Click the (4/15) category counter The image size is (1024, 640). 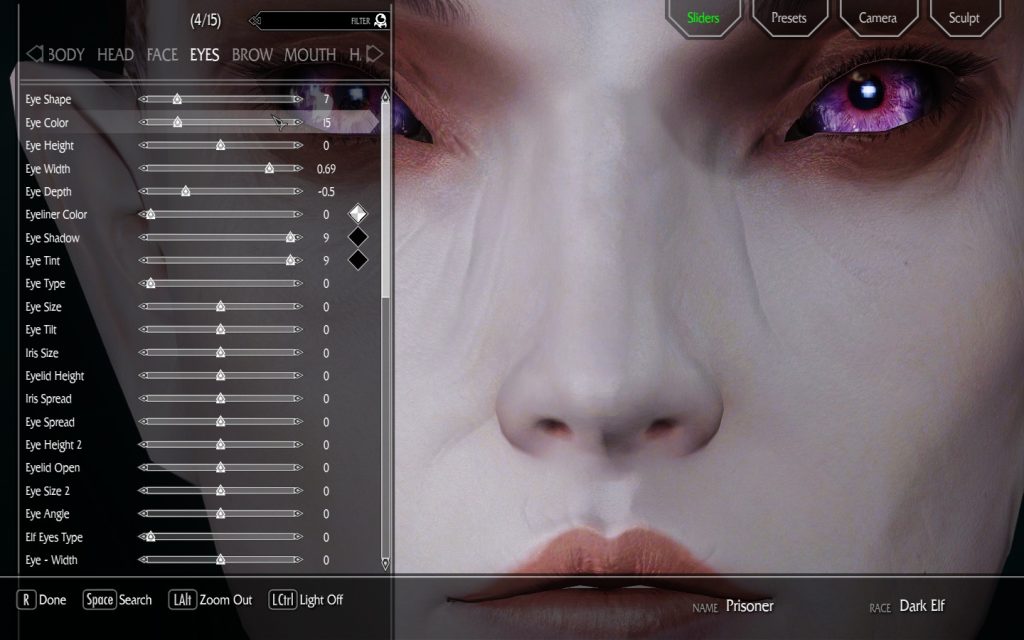205,20
